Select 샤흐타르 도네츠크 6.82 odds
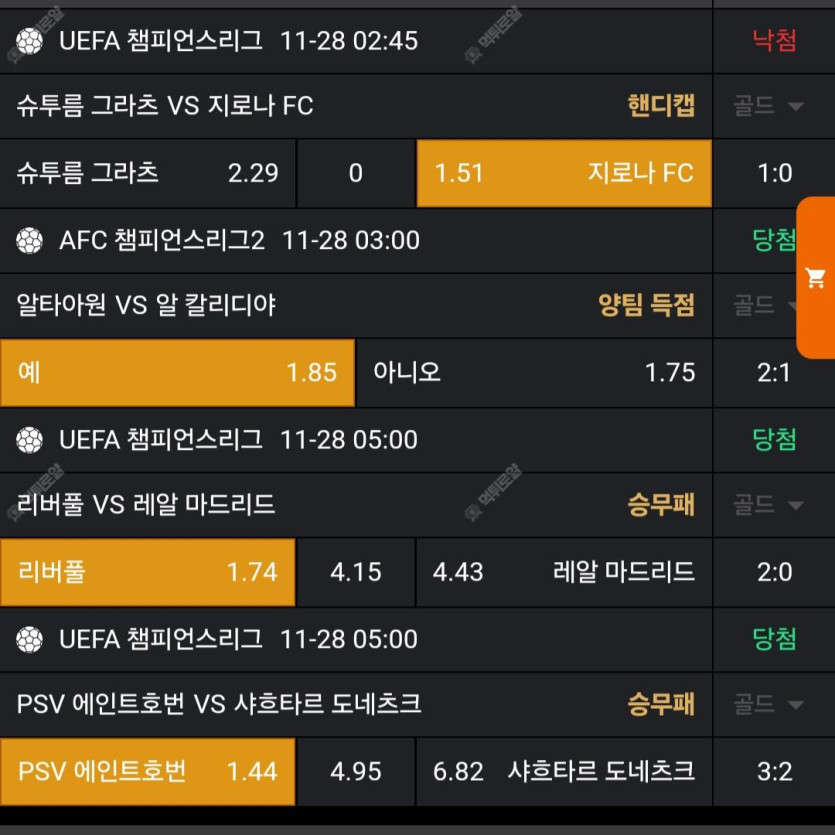This screenshot has width=835, height=835. tap(564, 772)
